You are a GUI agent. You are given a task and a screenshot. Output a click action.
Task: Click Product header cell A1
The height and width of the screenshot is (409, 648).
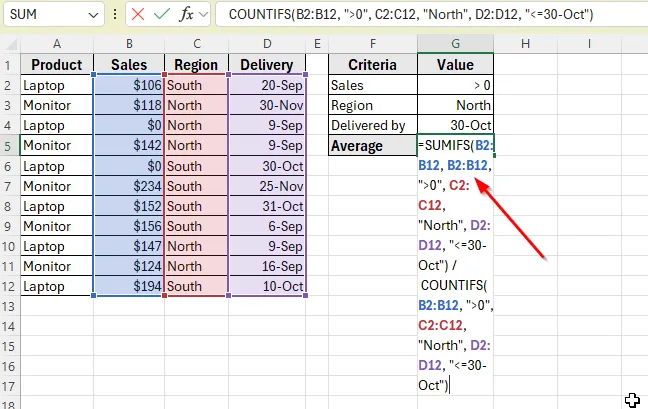(x=57, y=64)
